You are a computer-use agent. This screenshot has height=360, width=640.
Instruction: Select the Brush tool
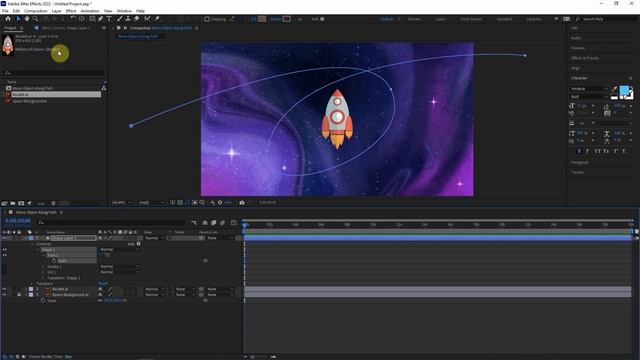click(120, 19)
